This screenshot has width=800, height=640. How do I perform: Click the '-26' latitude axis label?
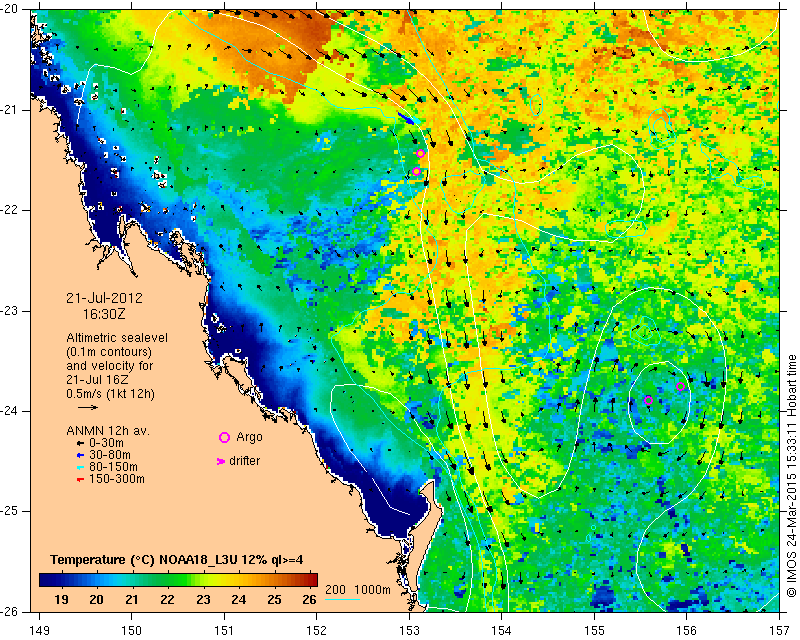tap(10, 611)
